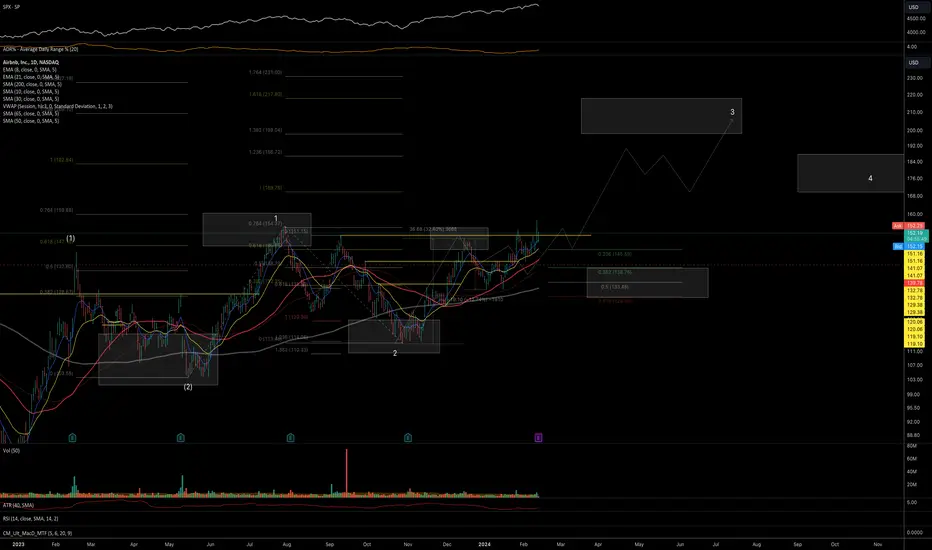This screenshot has height=550, width=932.
Task: Select the SMA (65, close) indicator legend
Action: (x=31, y=113)
